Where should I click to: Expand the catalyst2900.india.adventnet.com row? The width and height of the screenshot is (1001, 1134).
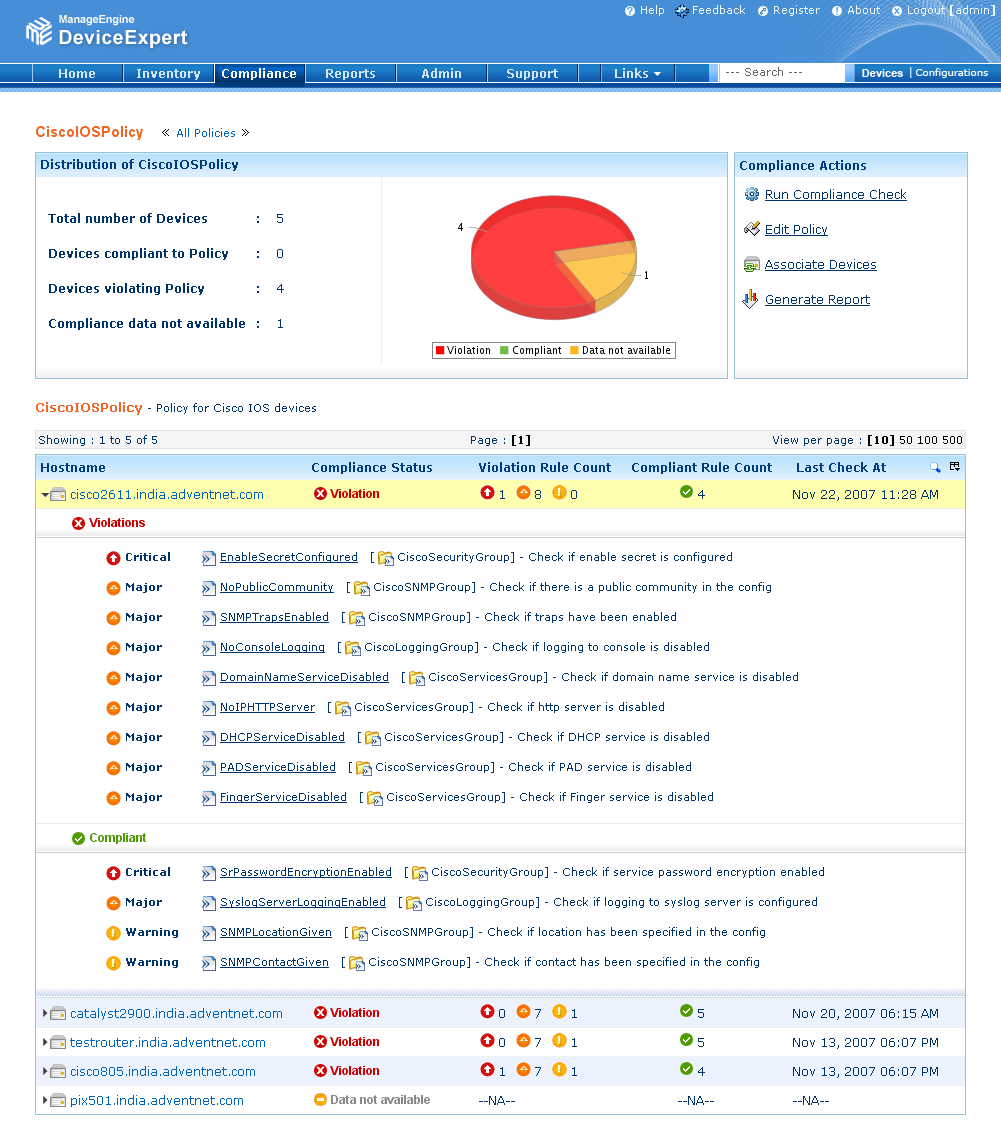click(x=45, y=1013)
